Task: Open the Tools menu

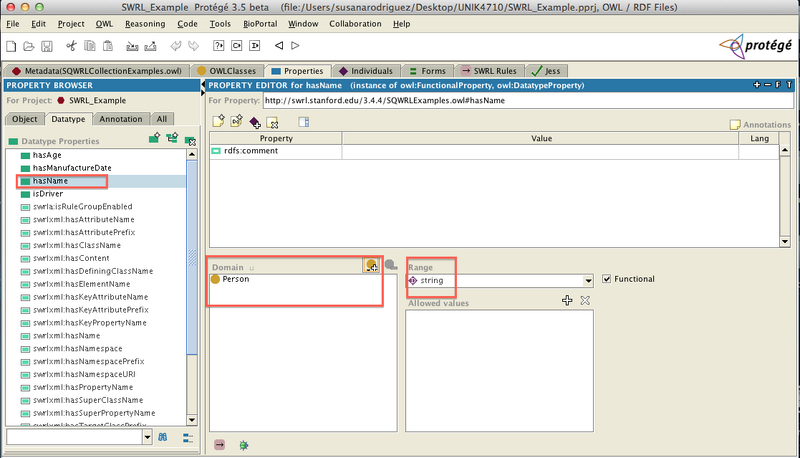Action: pyautogui.click(x=220, y=24)
